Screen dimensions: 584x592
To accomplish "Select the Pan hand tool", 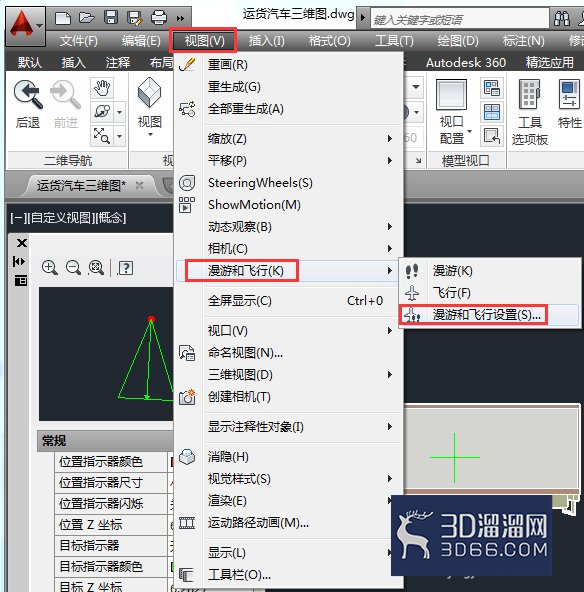I will tap(102, 88).
